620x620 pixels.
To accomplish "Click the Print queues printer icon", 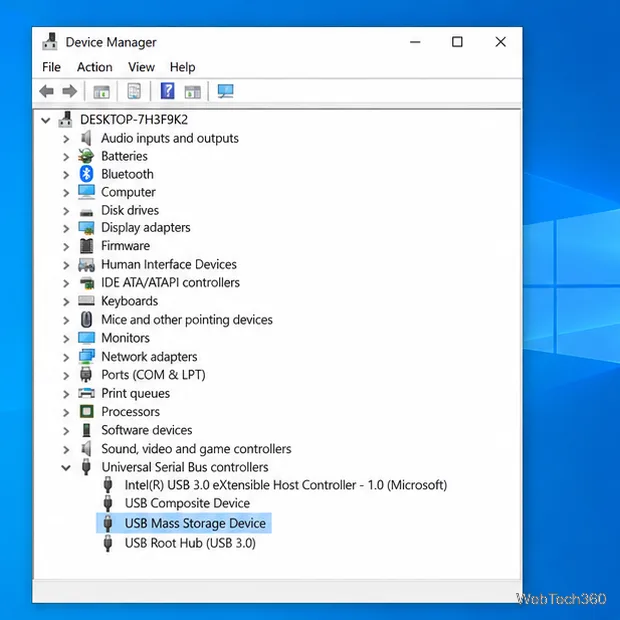I will pos(86,393).
